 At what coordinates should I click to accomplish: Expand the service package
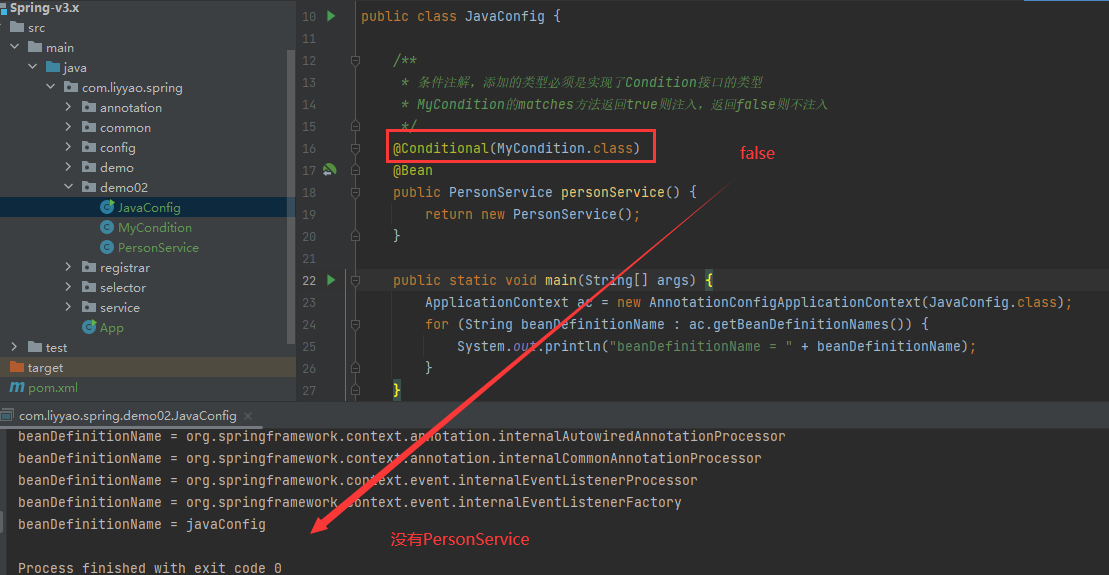tap(68, 306)
